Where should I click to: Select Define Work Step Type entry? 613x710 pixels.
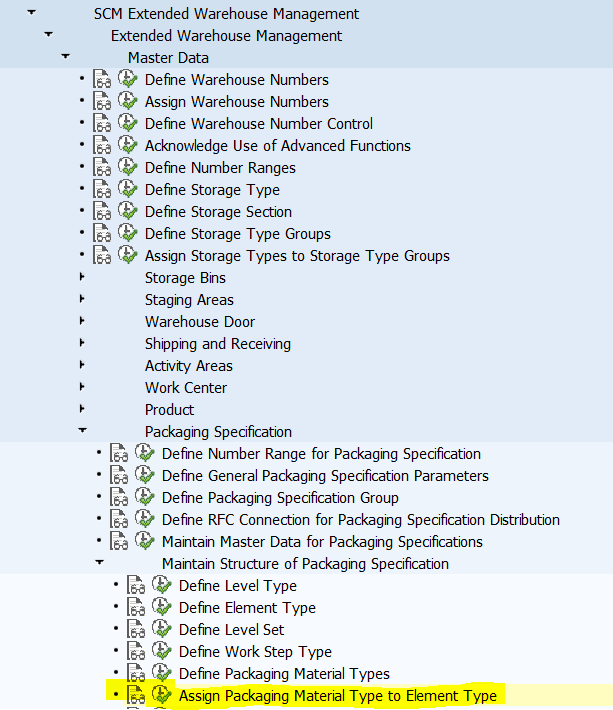[255, 652]
